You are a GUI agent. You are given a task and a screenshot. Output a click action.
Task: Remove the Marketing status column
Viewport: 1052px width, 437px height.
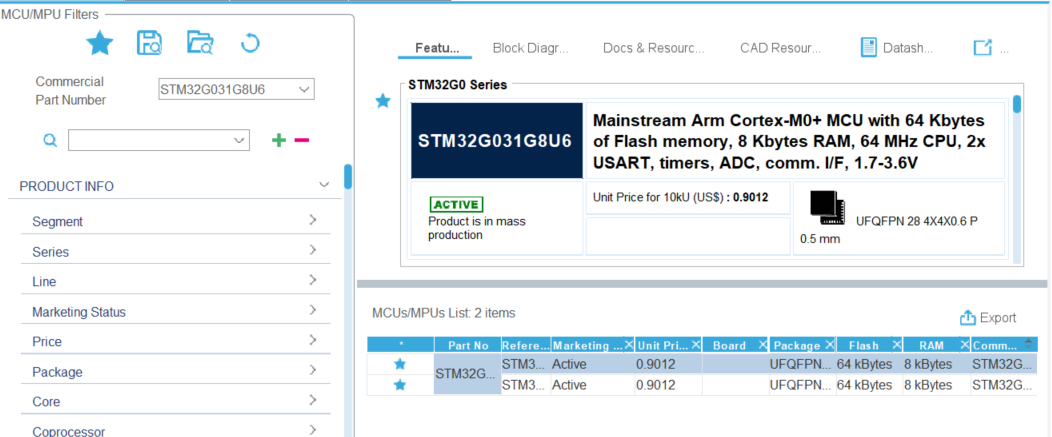(629, 345)
